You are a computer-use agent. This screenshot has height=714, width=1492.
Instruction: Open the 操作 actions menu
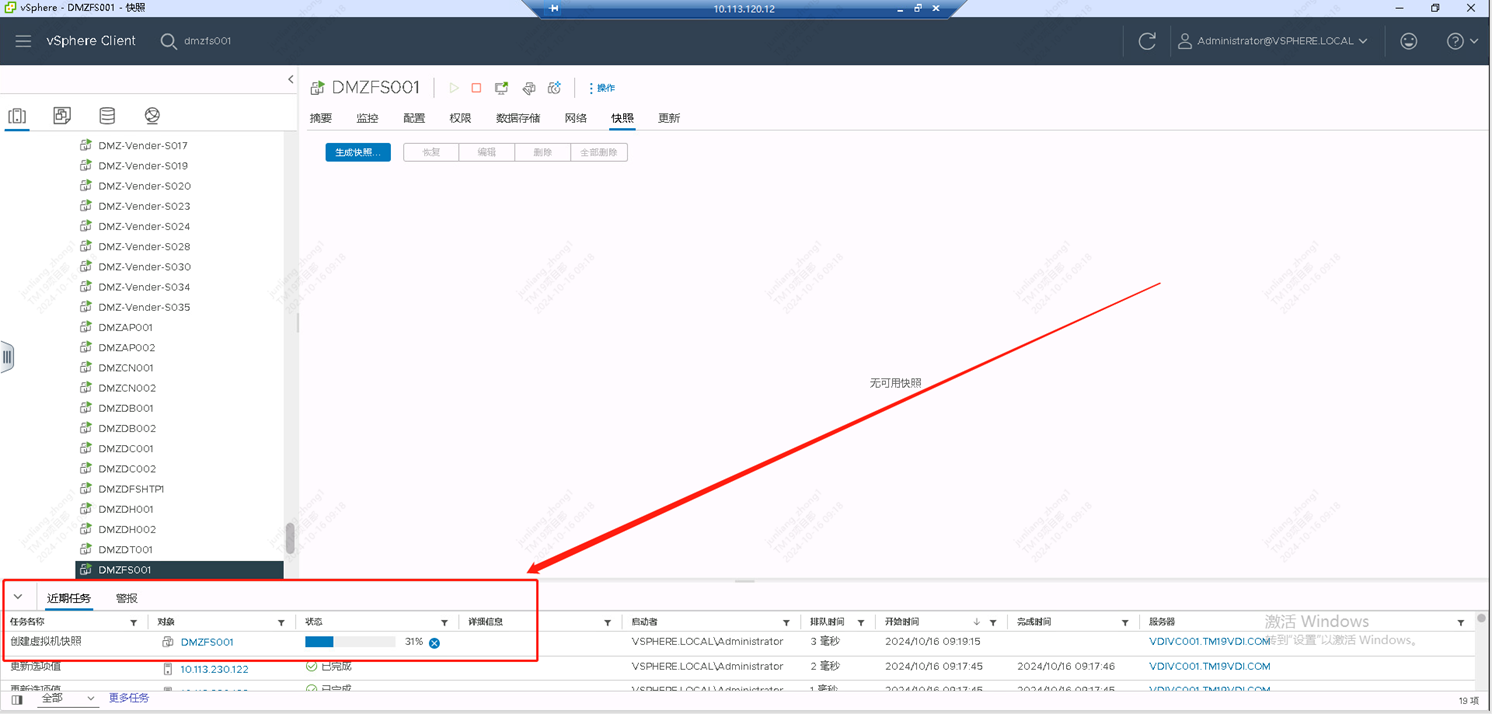pos(602,88)
